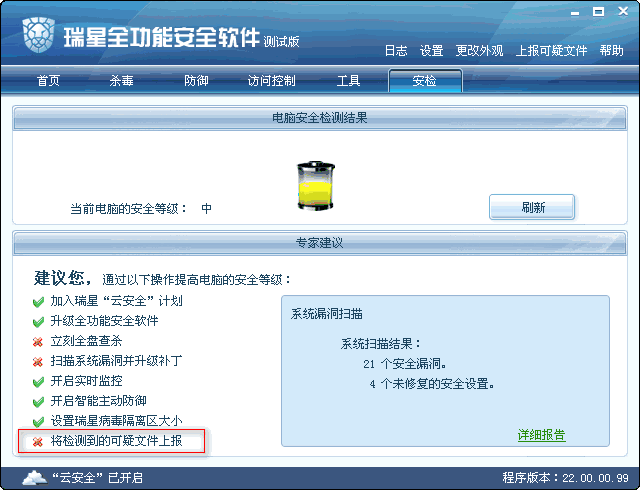Open the 首页 tab
The height and width of the screenshot is (490, 640).
click(x=48, y=80)
